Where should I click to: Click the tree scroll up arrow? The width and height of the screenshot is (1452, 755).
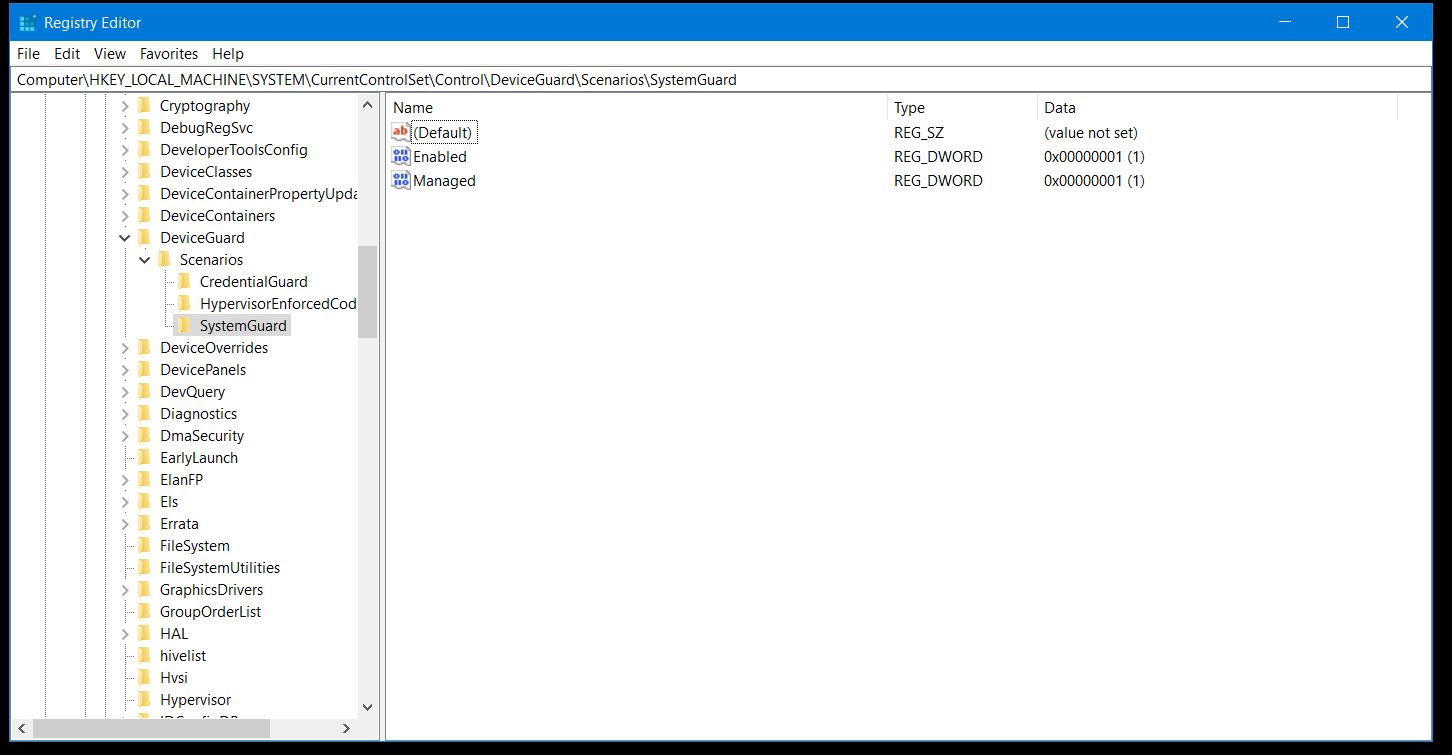367,105
